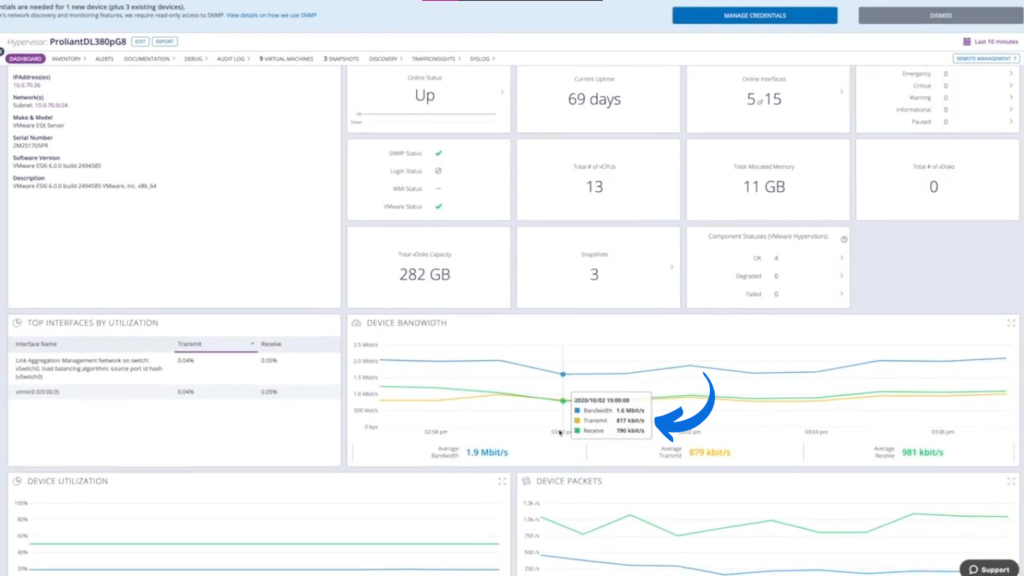Click the Top Interfaces by Utilization panel icon

point(18,323)
